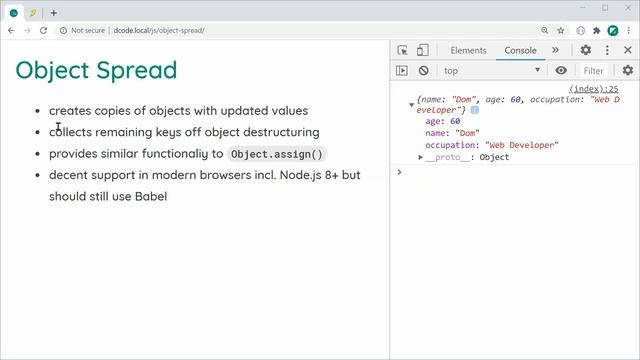This screenshot has width=640, height=360.
Task: Activate the inspect element picker
Action: click(x=402, y=50)
